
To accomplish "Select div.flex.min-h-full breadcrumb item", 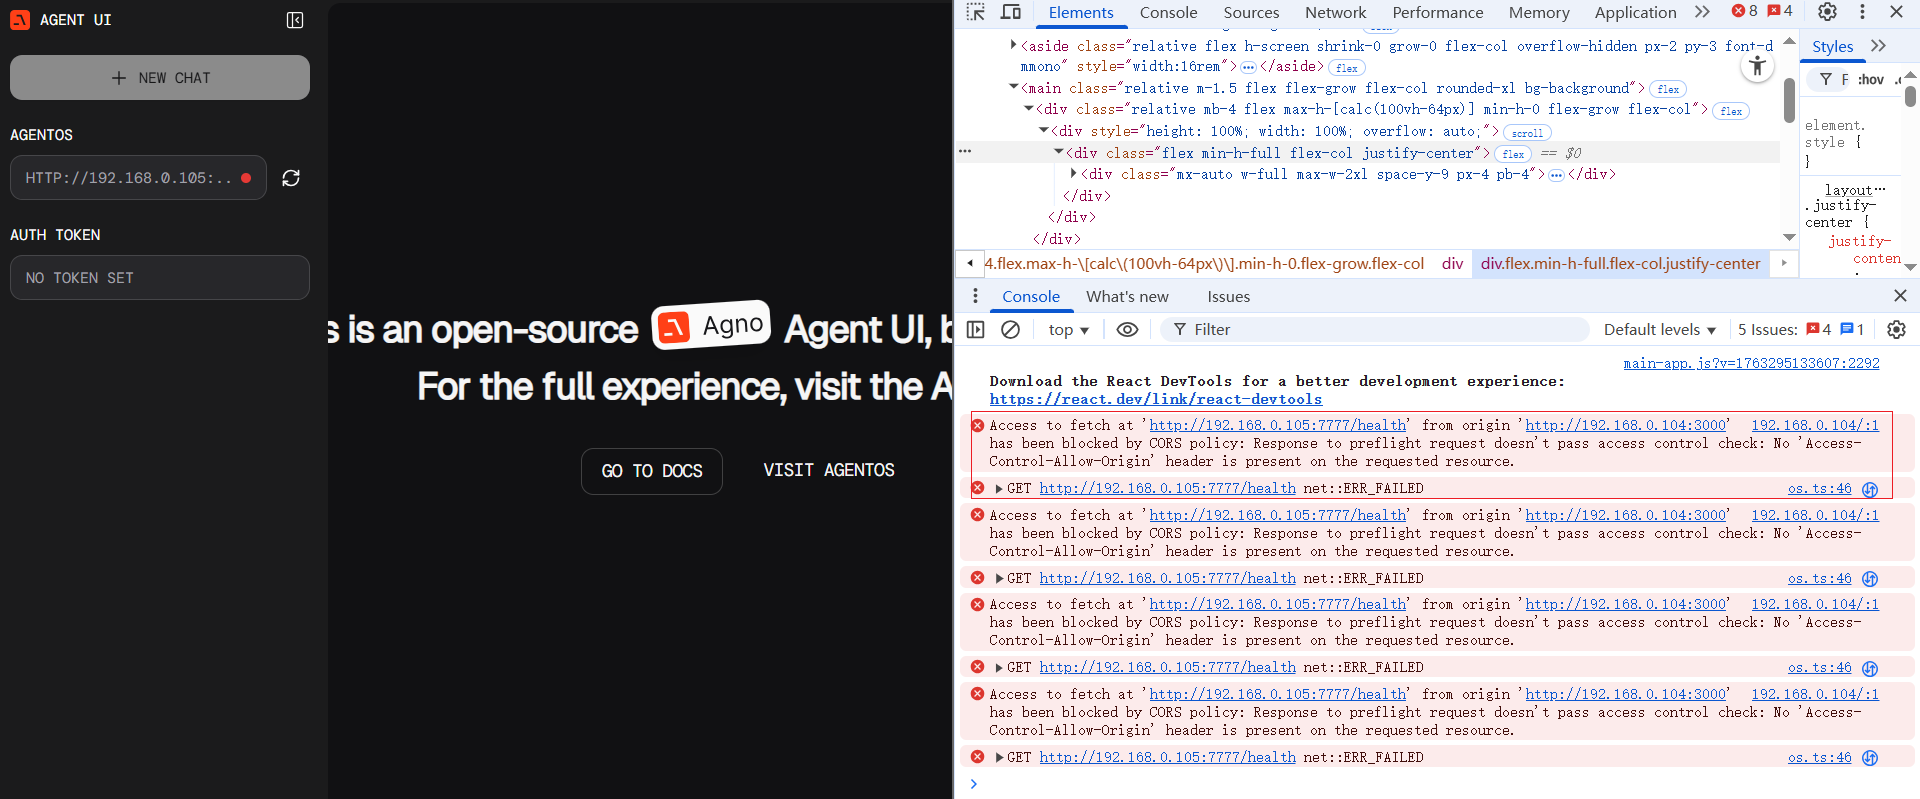I will [x=1620, y=263].
